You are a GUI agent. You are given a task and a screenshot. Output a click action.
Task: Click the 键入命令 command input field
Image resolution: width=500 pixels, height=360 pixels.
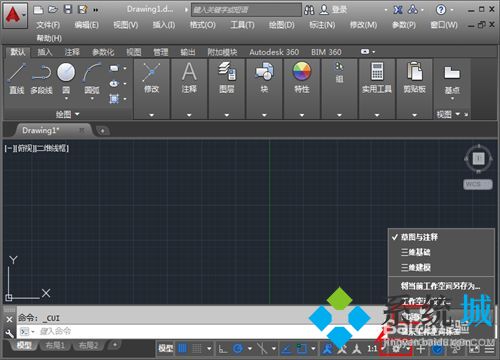167,331
